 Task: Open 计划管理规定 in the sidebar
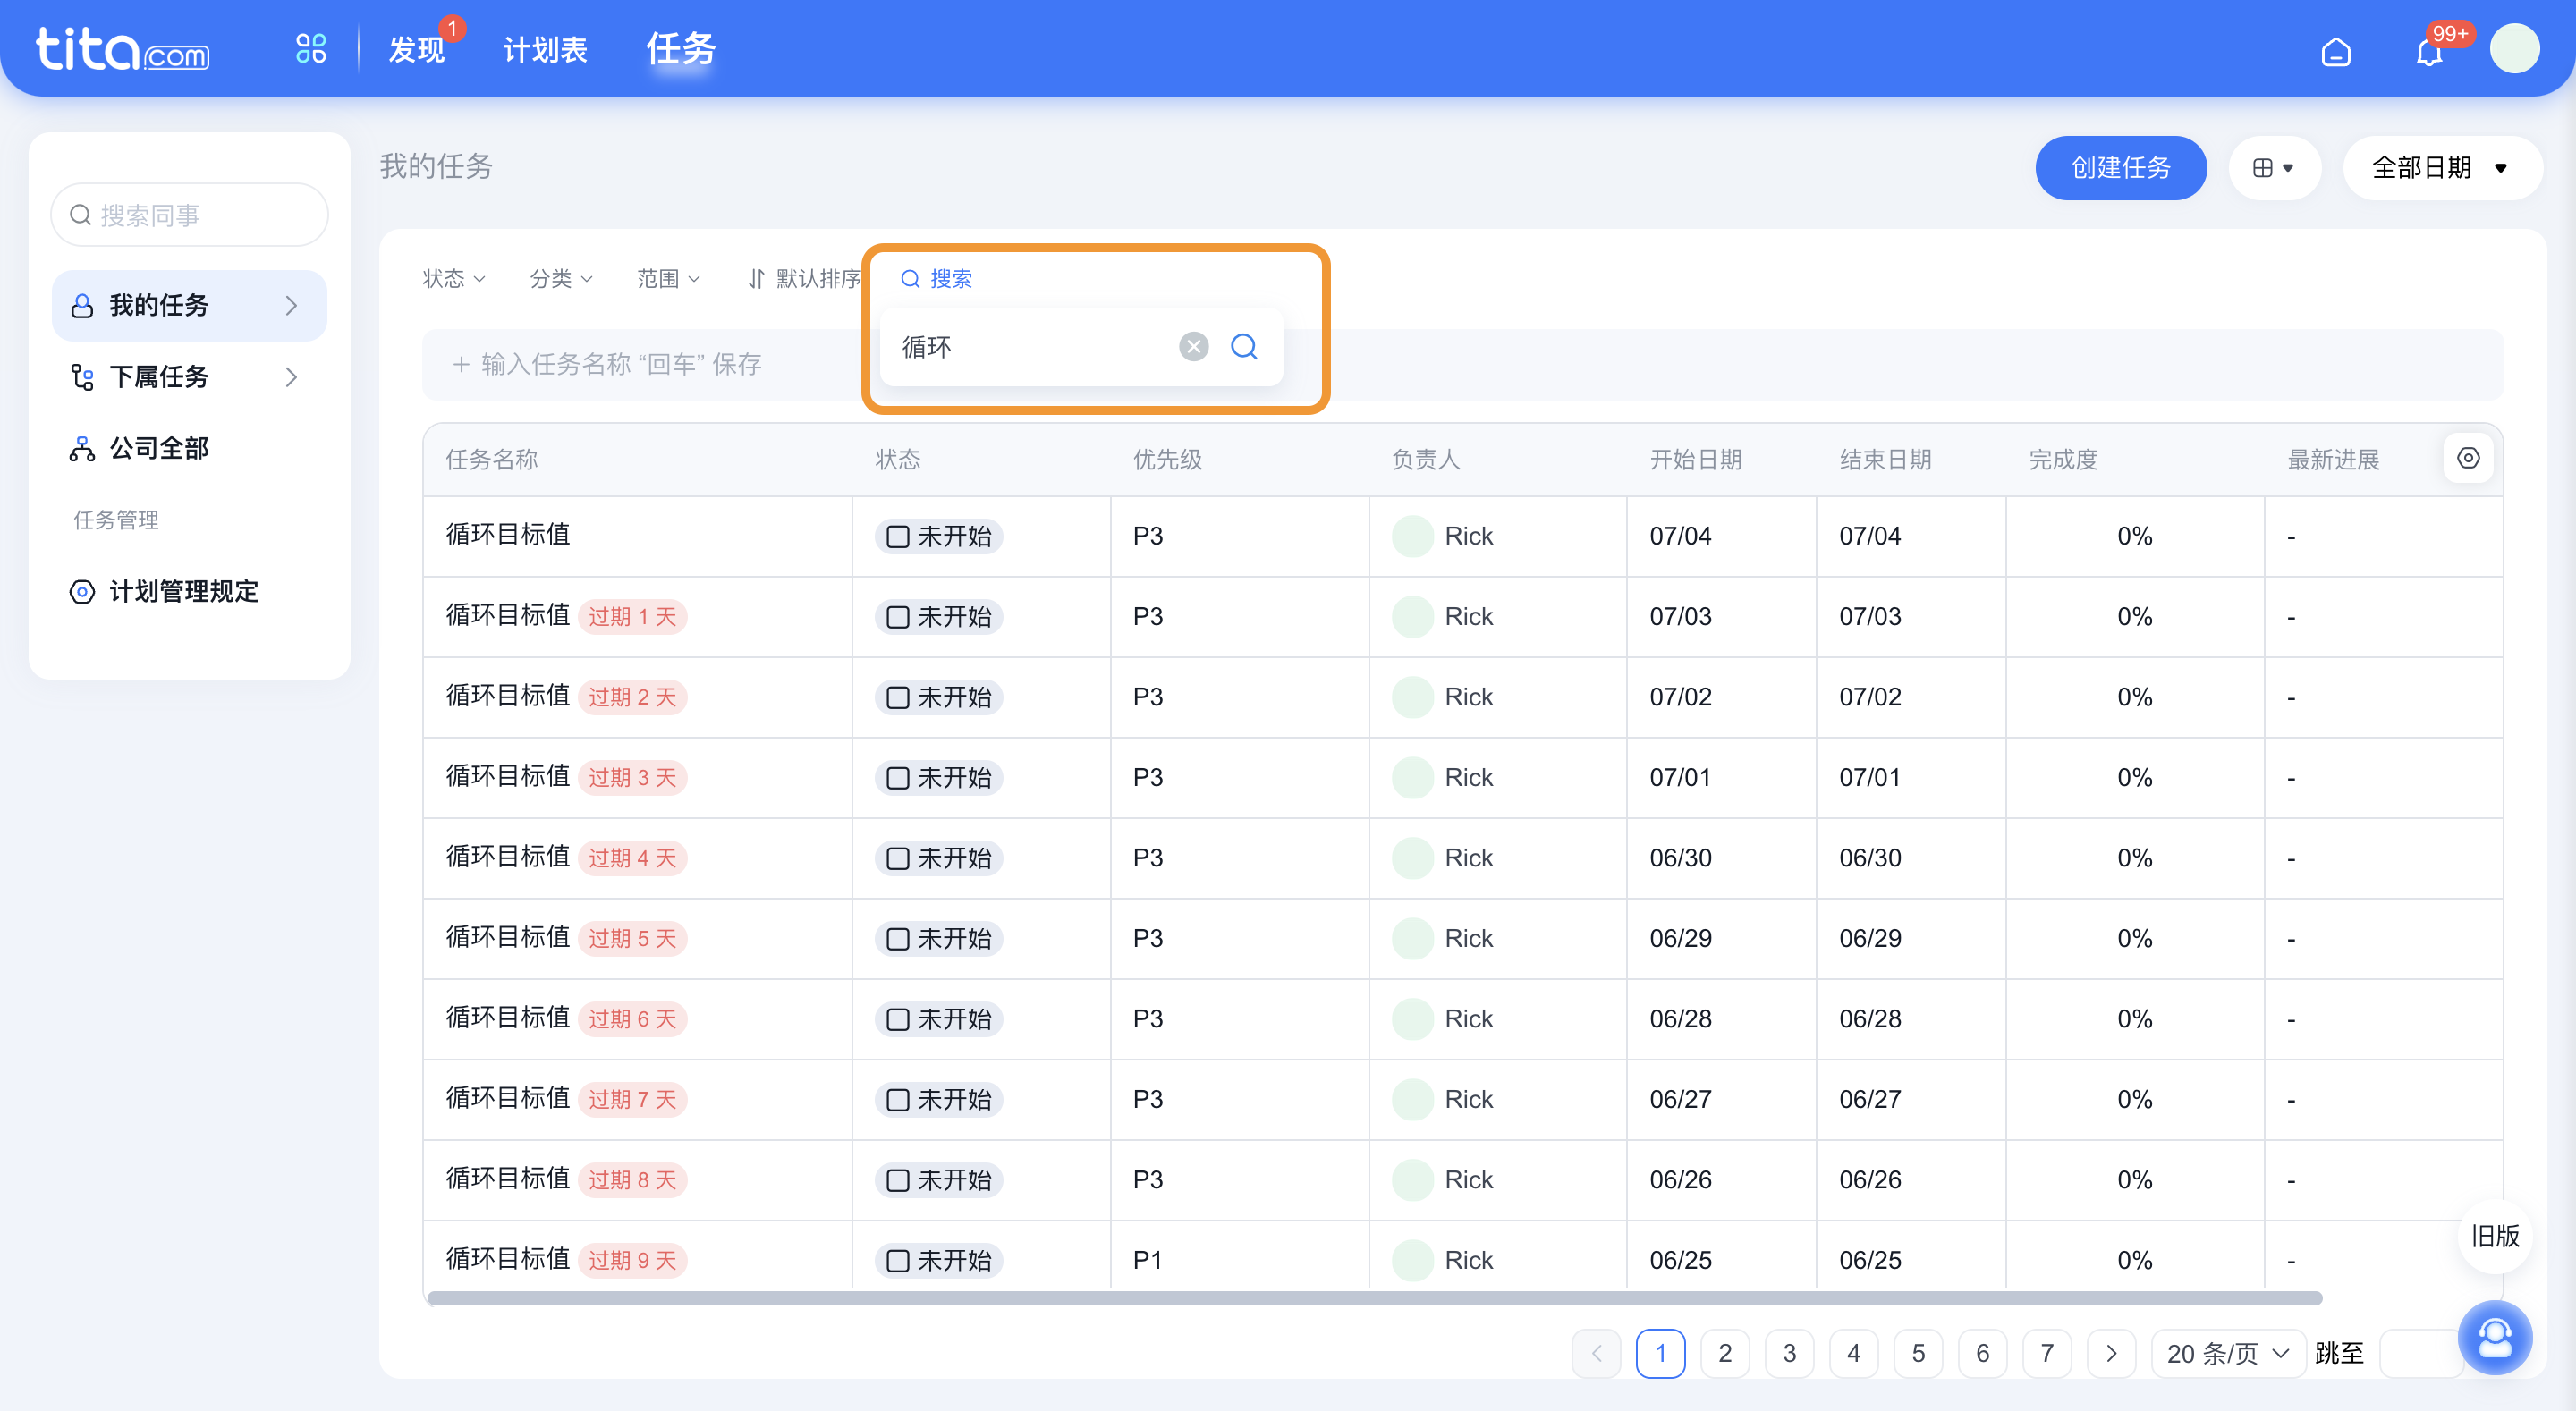tap(189, 591)
